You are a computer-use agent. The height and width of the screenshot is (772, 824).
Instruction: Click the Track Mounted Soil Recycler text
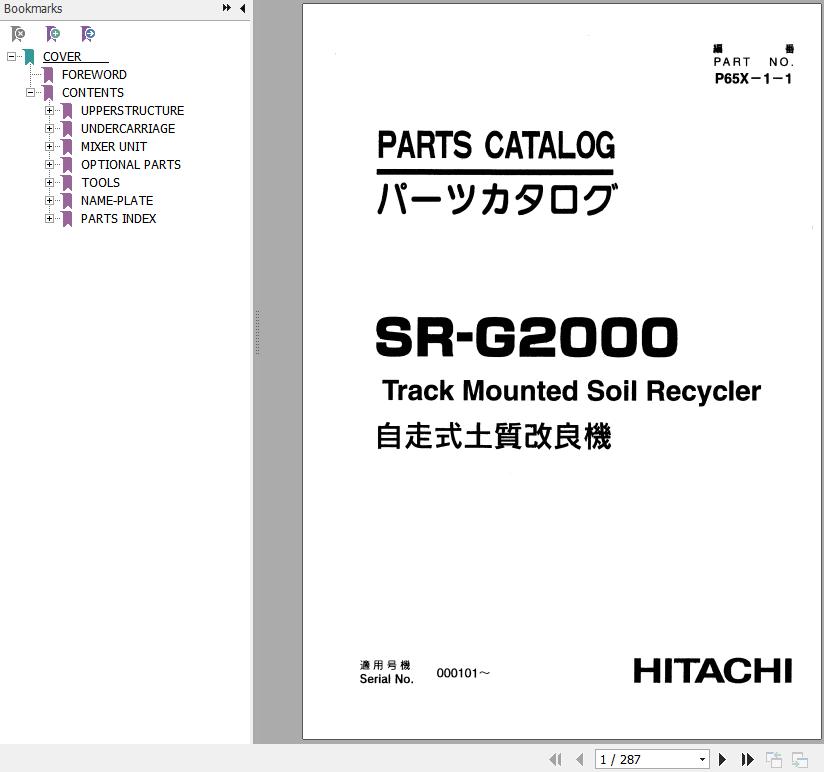click(571, 391)
